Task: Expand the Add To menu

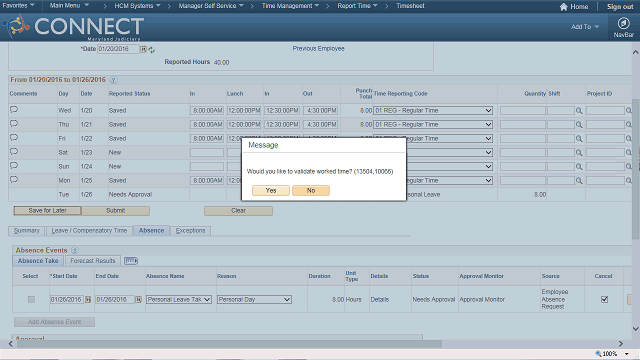Action: 584,27
